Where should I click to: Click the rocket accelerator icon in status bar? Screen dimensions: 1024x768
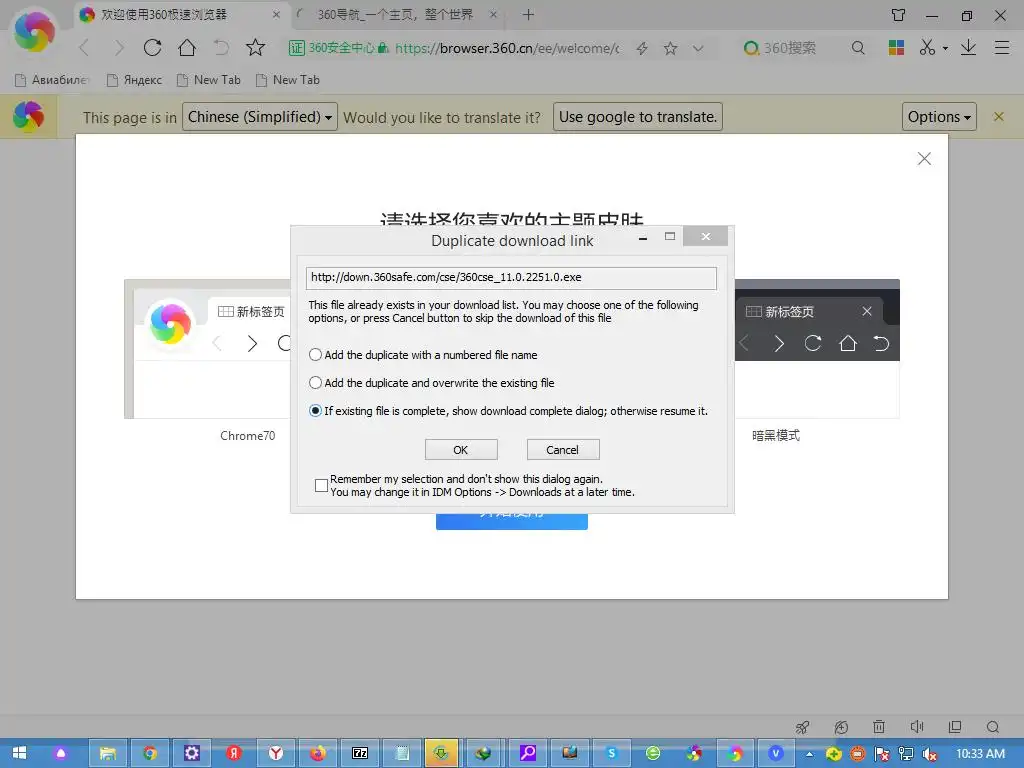803,727
